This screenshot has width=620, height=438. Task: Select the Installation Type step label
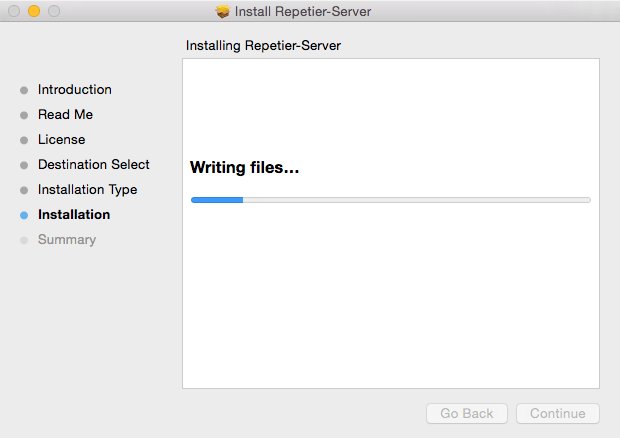coord(87,189)
